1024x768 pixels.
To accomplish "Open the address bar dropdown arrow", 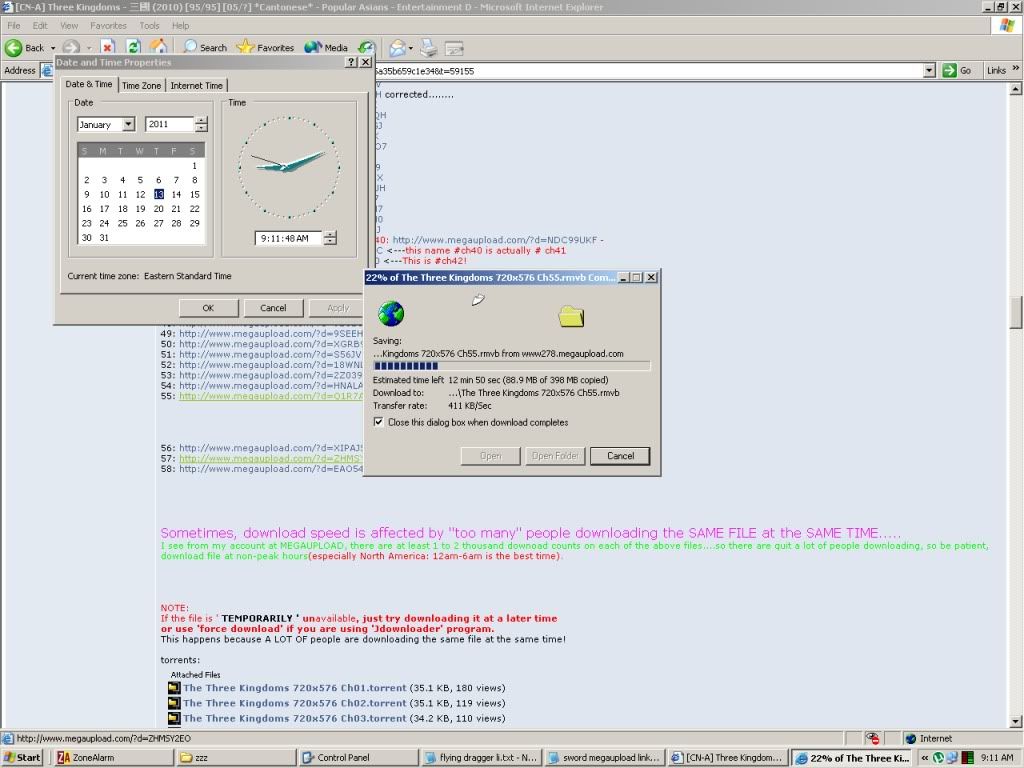I will (929, 71).
